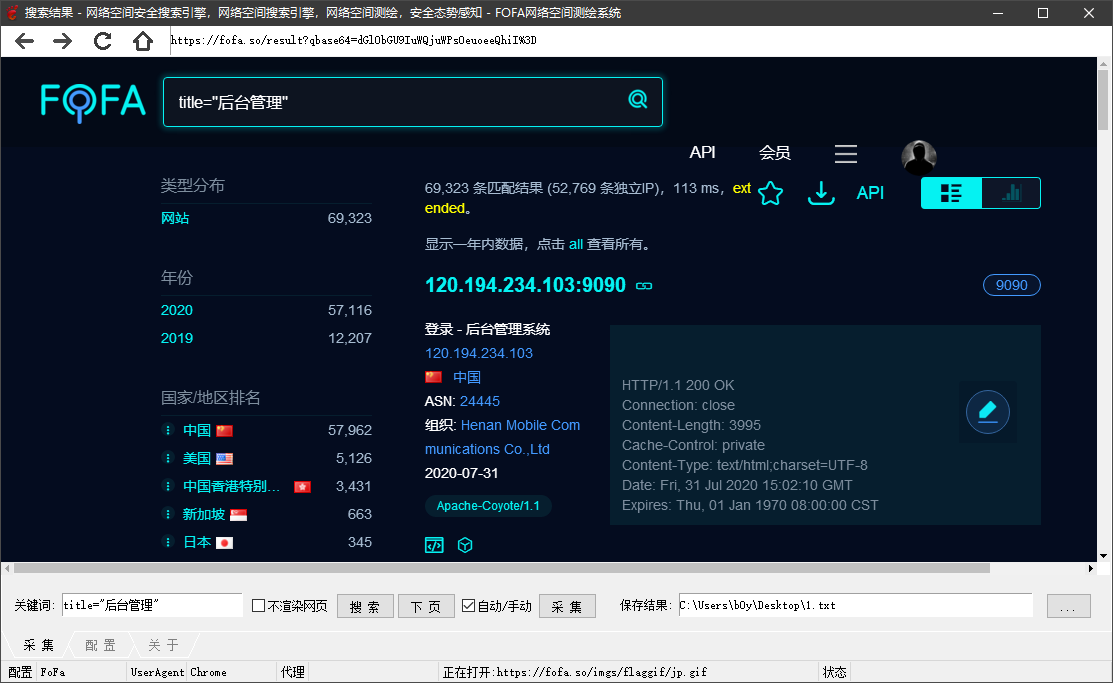Image resolution: width=1113 pixels, height=683 pixels.
Task: Click the cube component icon
Action: 465,545
